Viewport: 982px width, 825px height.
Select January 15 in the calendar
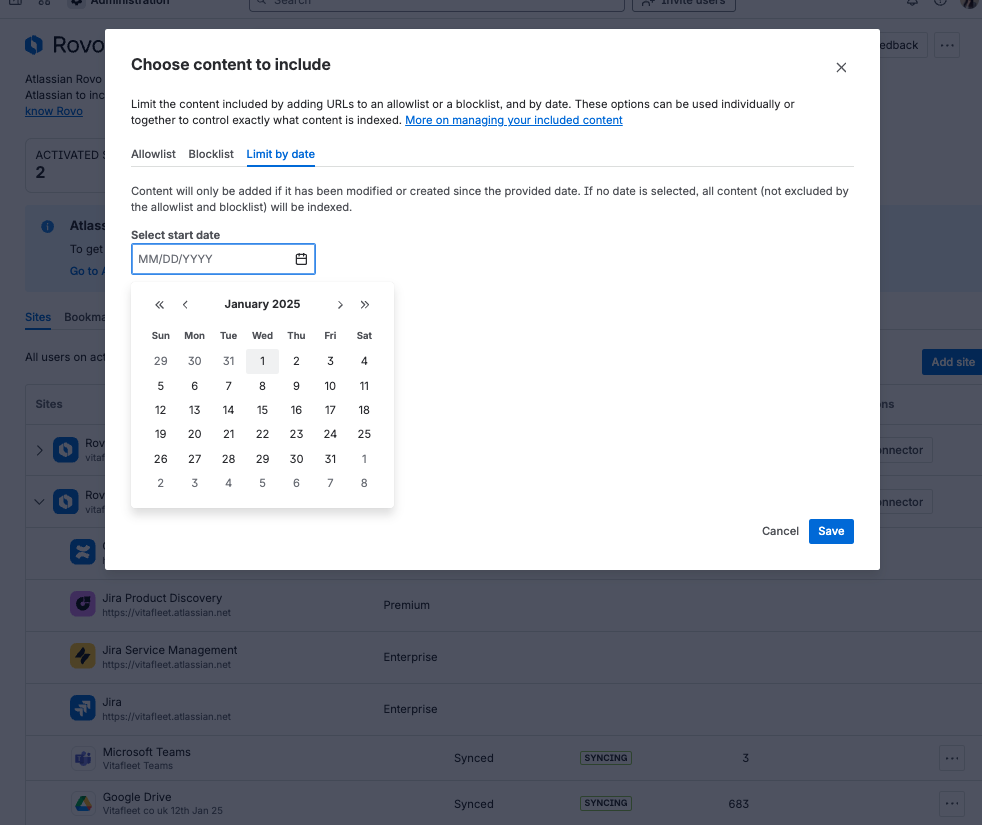point(262,410)
